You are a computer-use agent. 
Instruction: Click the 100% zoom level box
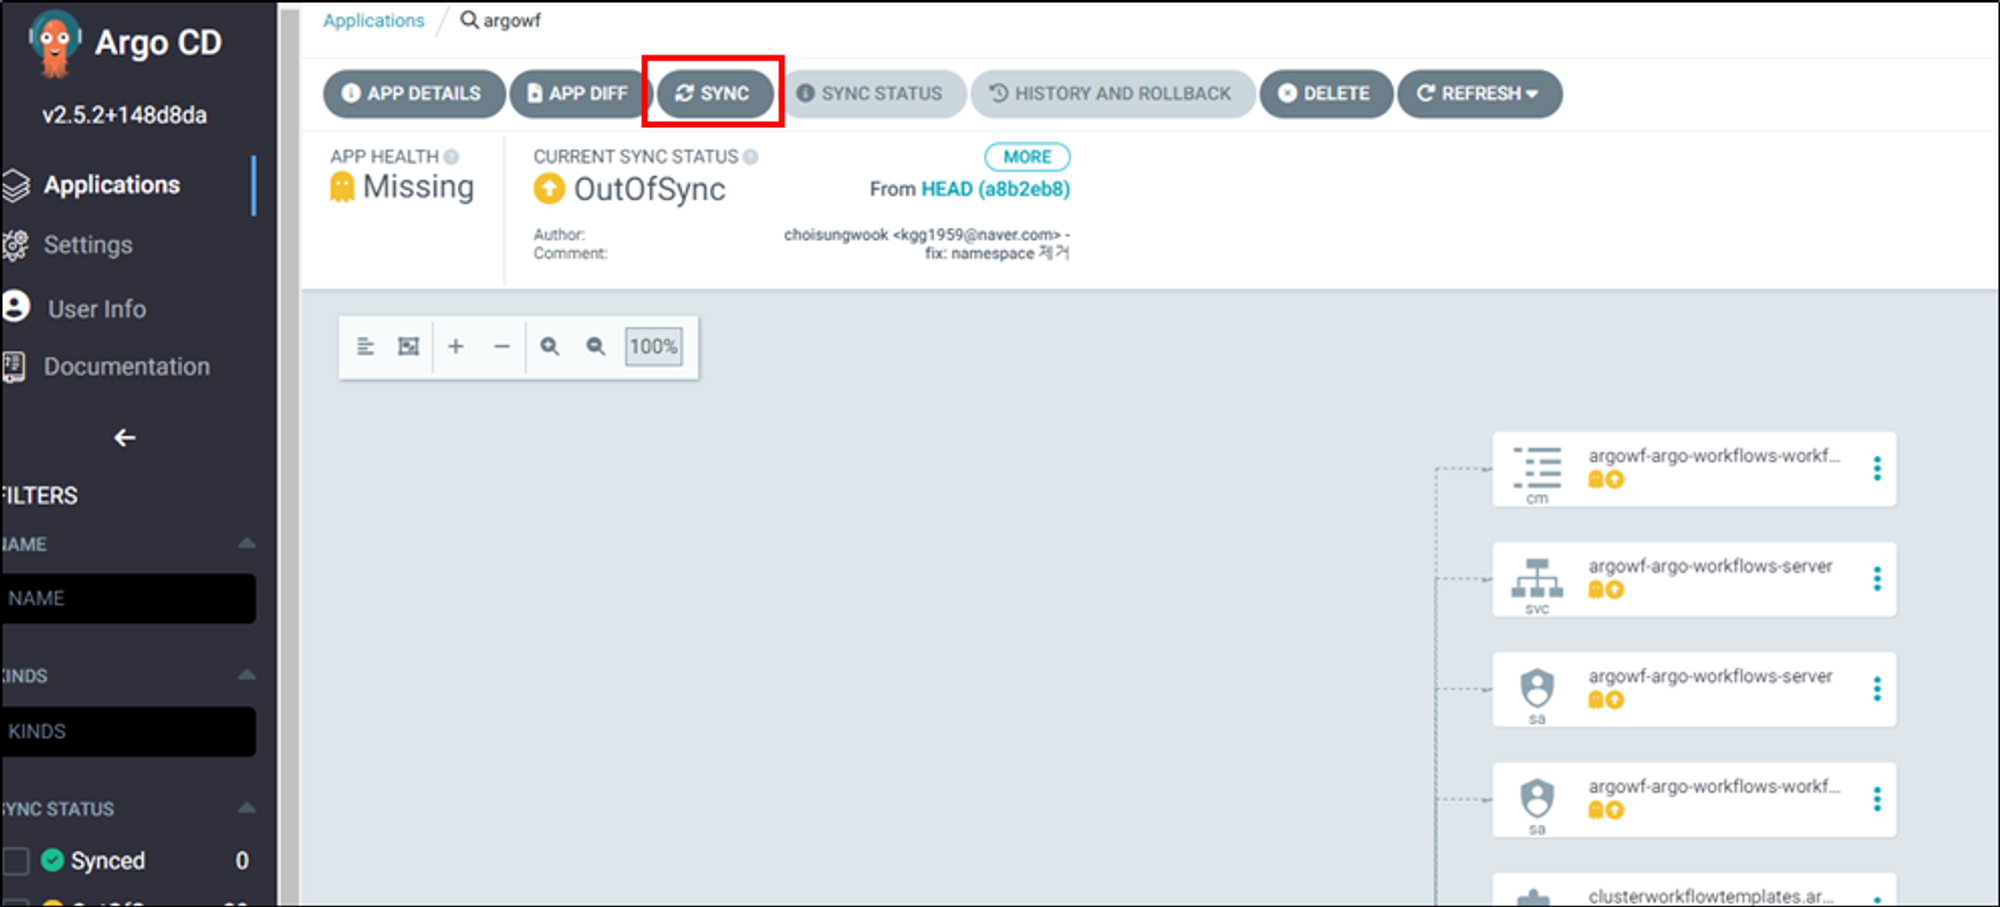(653, 346)
